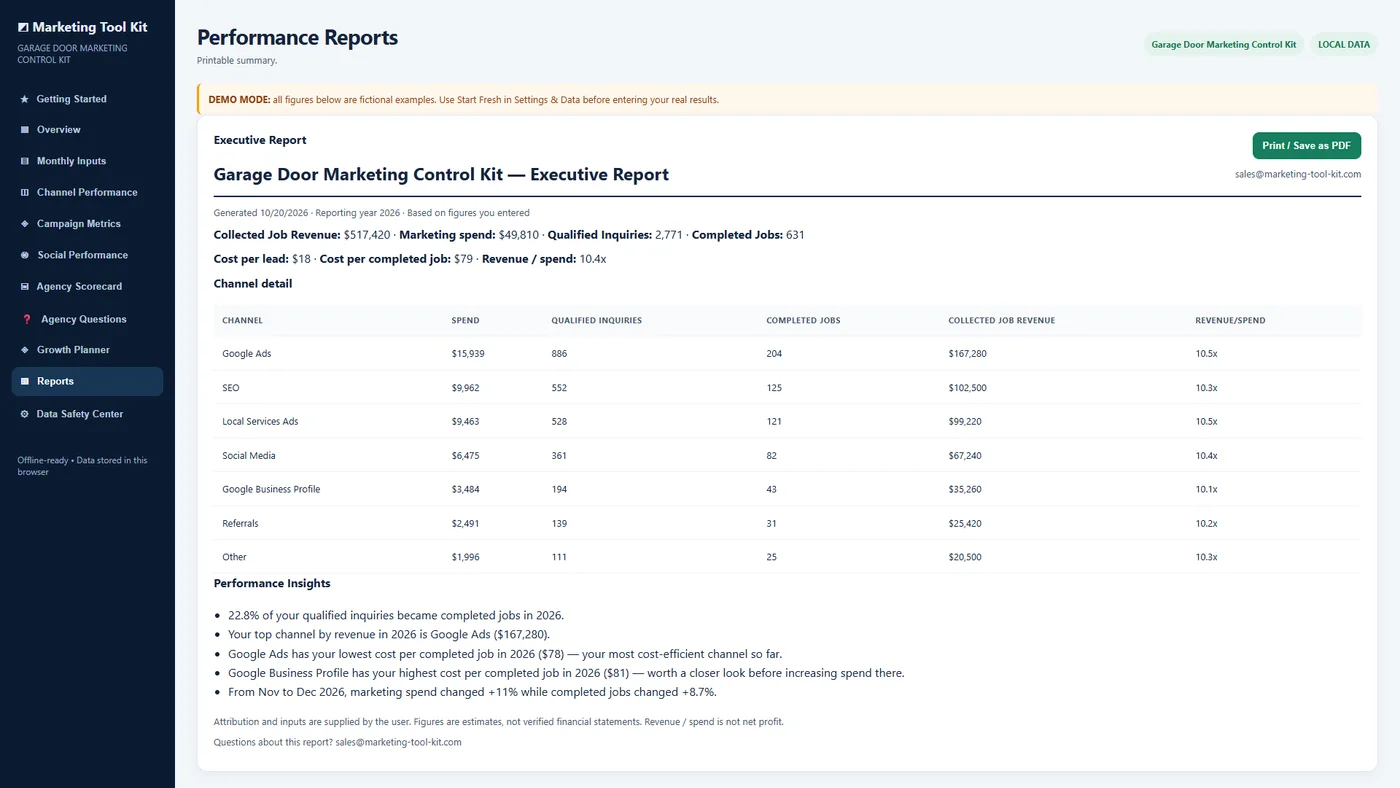Click the Google Ads channel cell
Screen dimensions: 1400x788
point(247,354)
